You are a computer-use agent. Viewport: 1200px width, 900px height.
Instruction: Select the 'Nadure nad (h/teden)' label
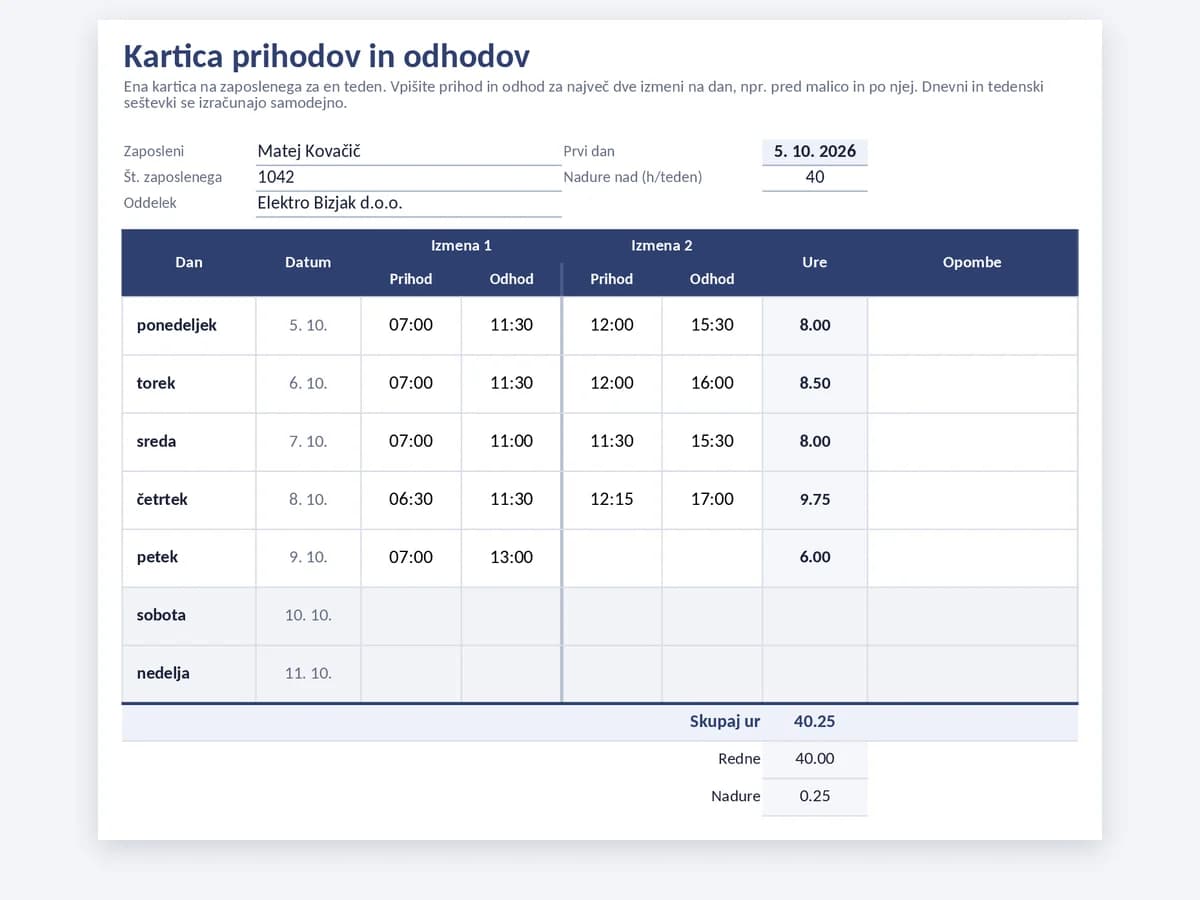click(633, 178)
